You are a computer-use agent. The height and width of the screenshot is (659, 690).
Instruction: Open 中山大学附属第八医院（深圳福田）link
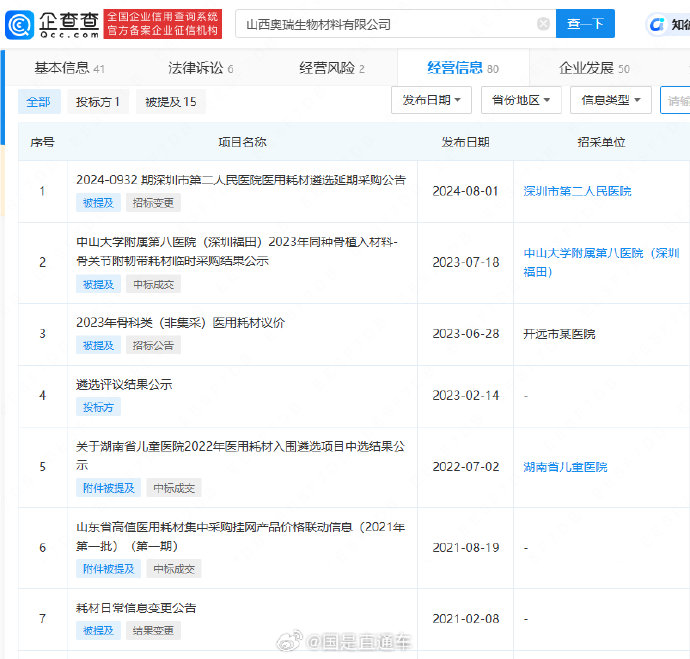[601, 262]
